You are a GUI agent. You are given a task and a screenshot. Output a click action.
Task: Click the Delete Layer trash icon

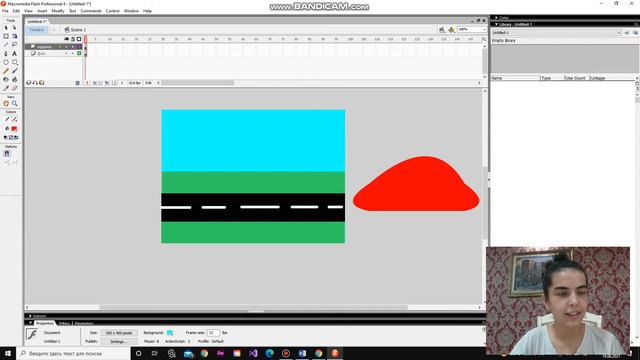(x=77, y=83)
